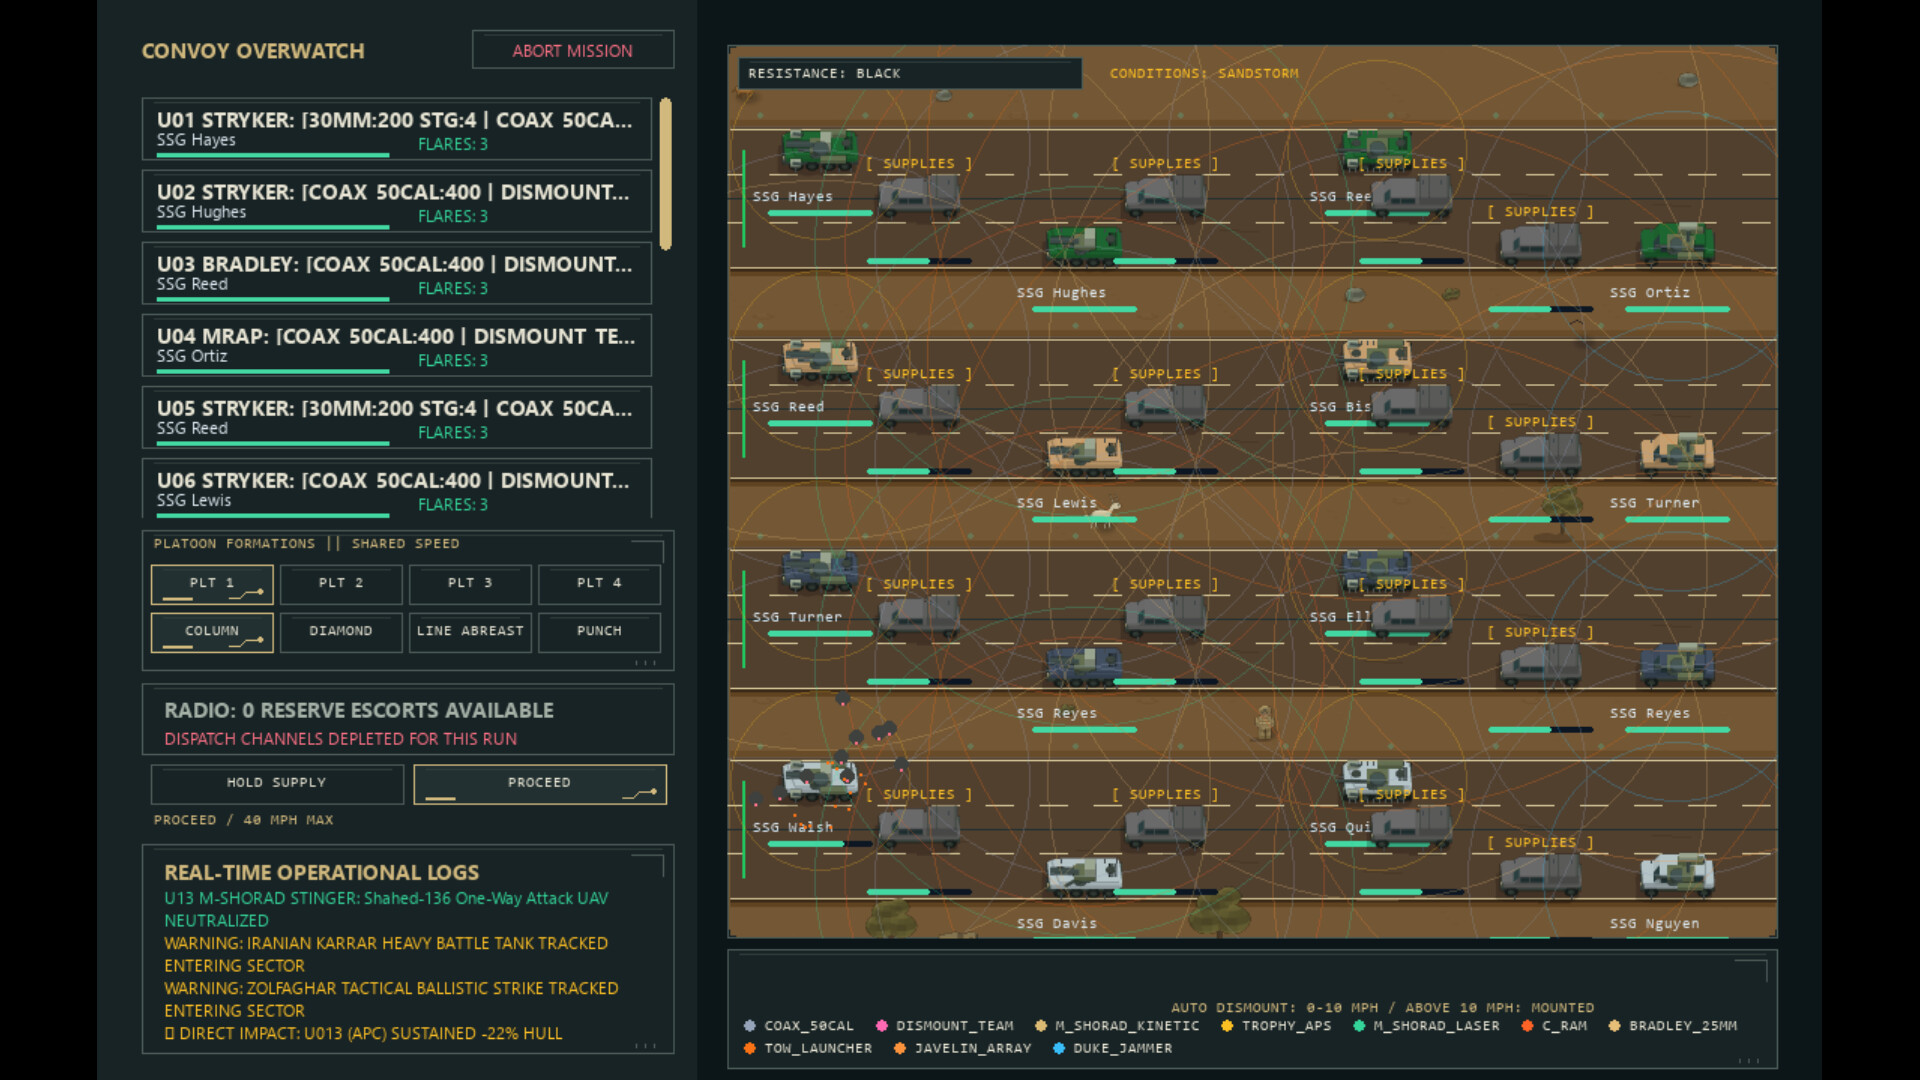
Task: Switch to PLT 4 platoon
Action: (599, 584)
